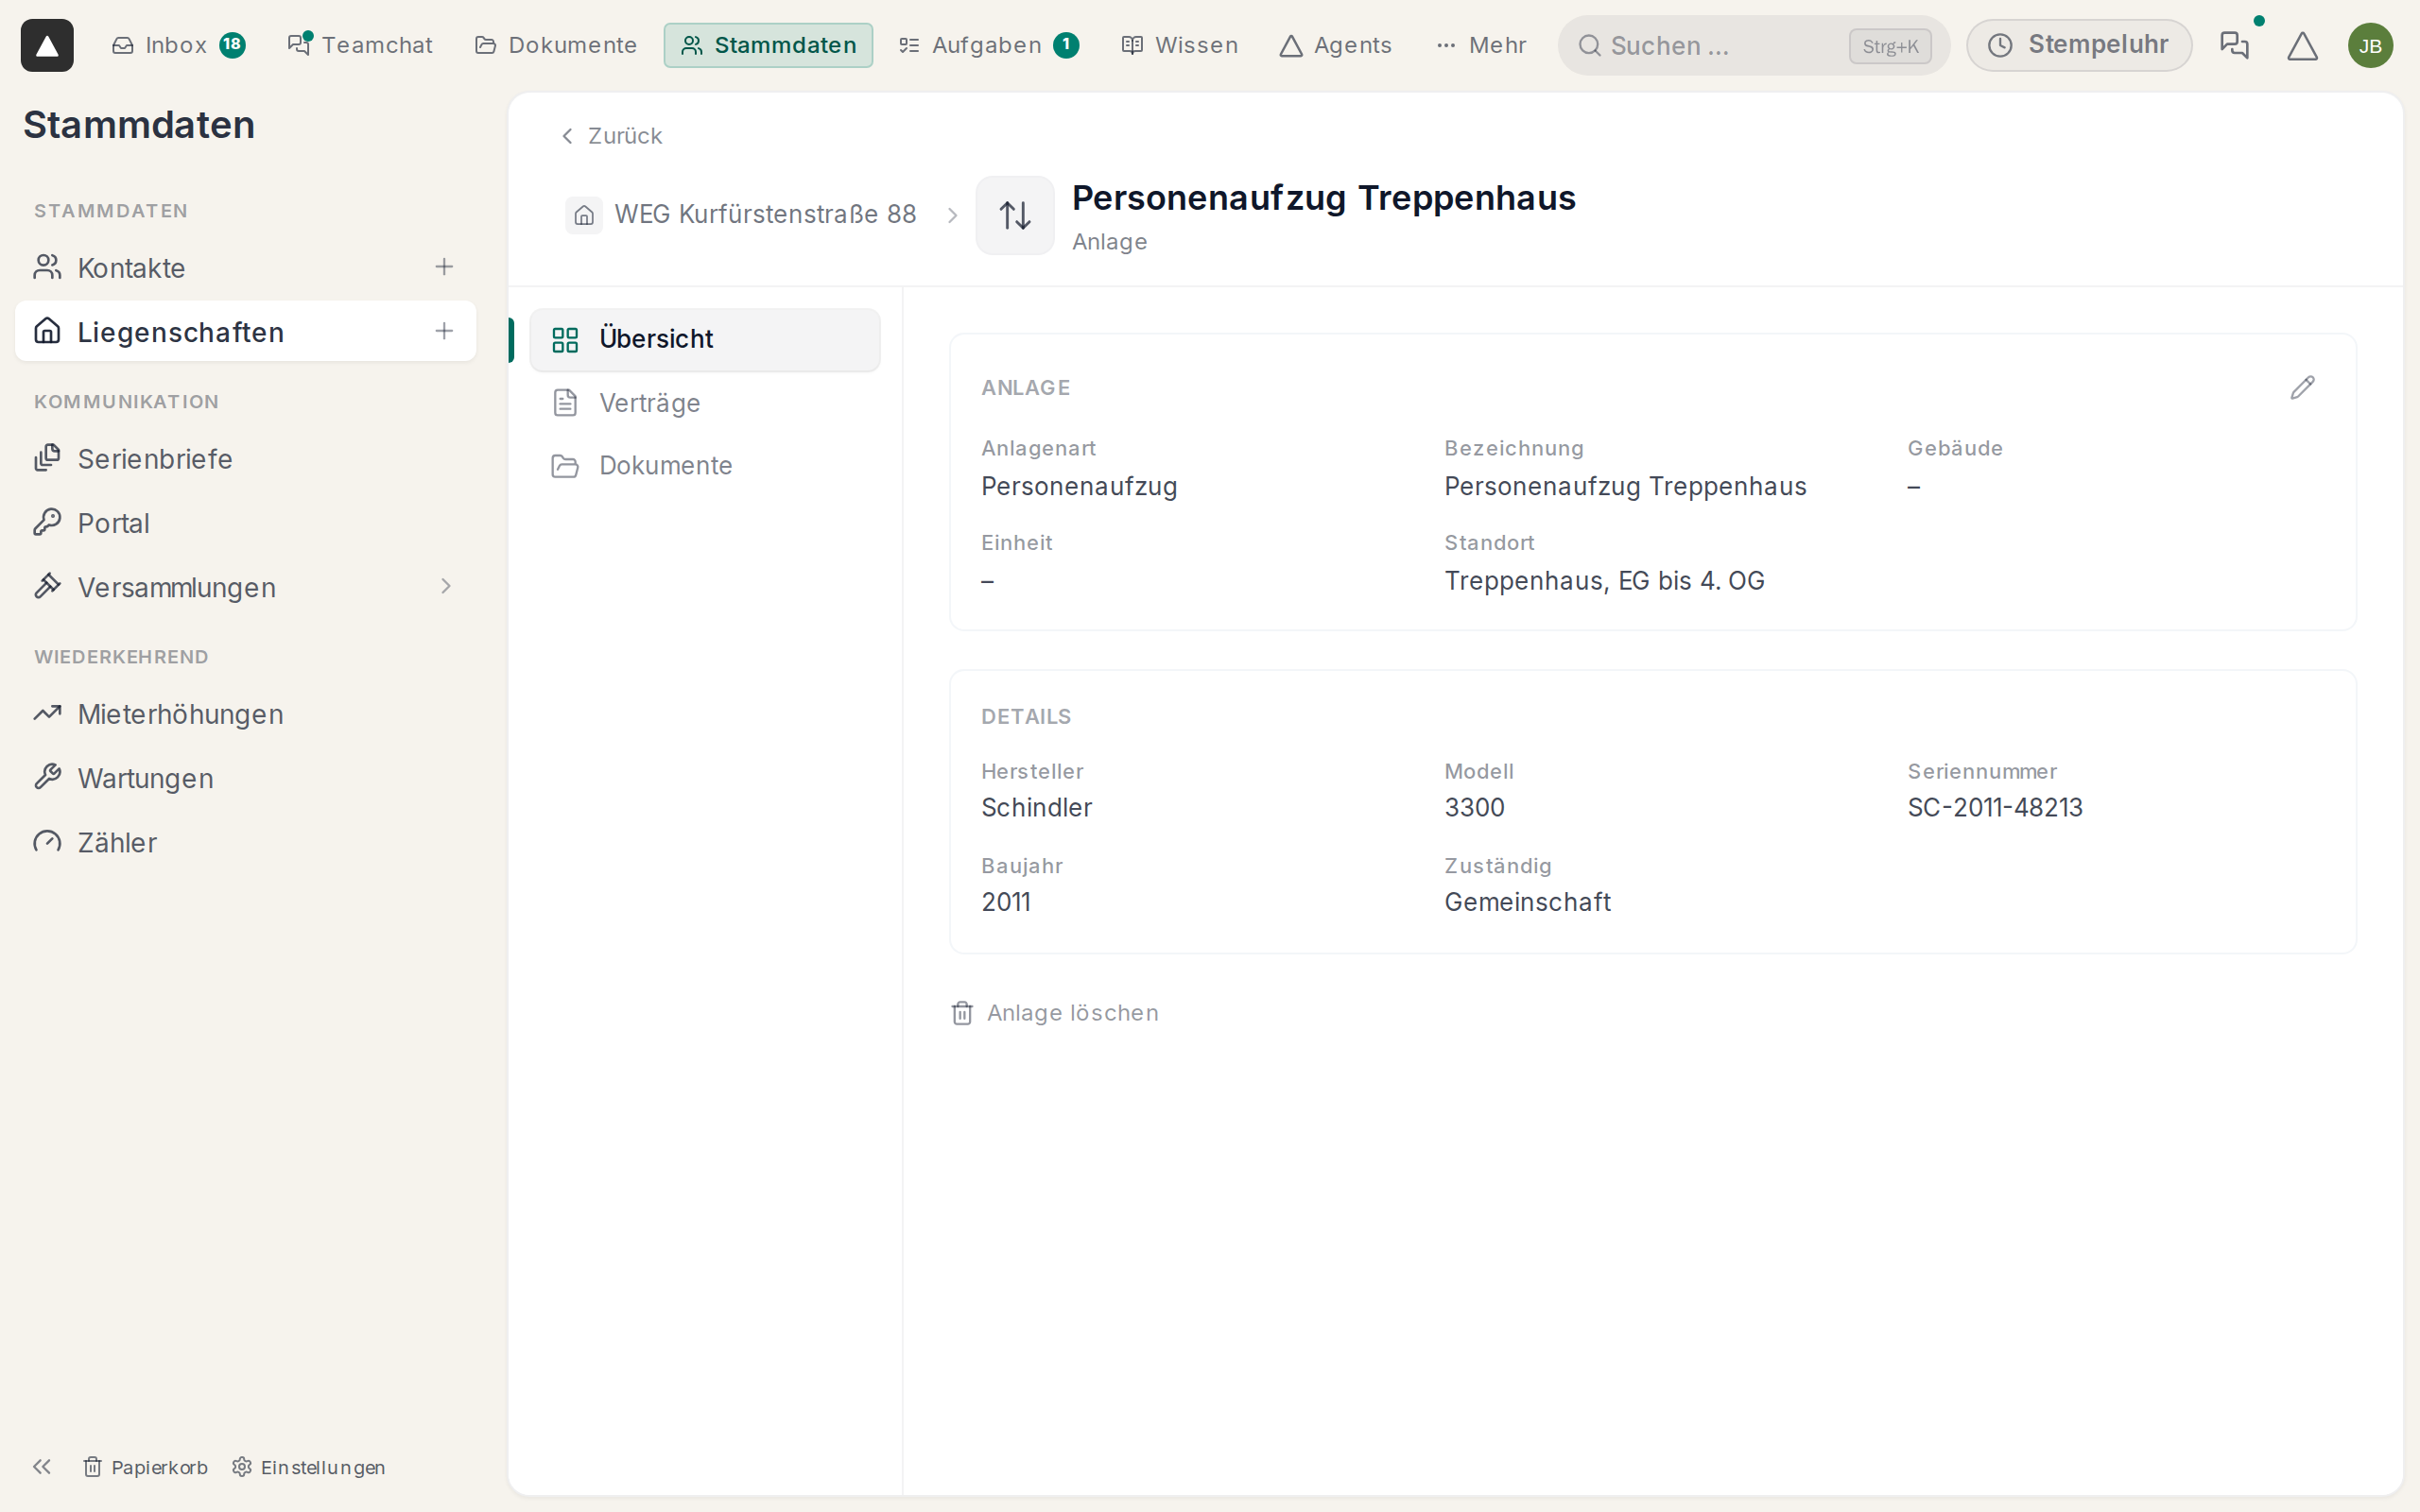Image resolution: width=2420 pixels, height=1512 pixels.
Task: Open Aufgaben in top navigation
Action: (x=988, y=45)
